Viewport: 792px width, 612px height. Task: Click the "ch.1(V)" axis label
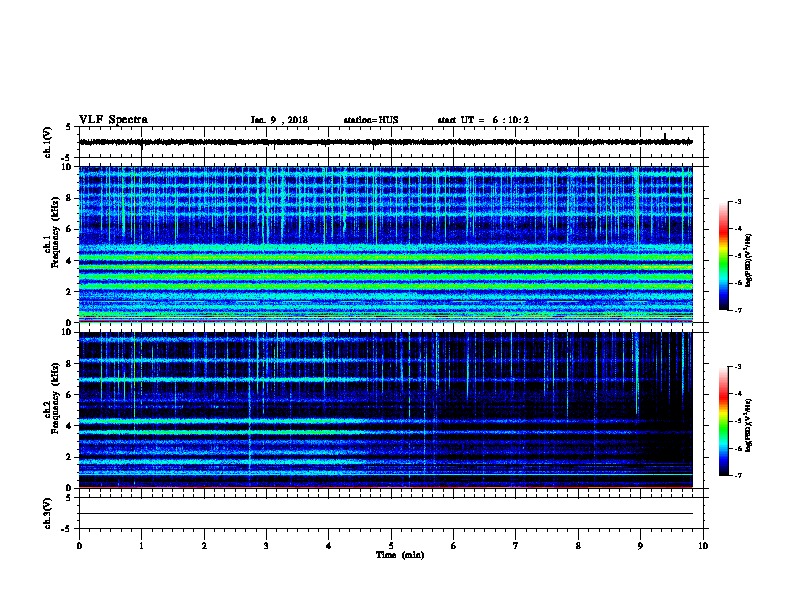pyautogui.click(x=47, y=142)
